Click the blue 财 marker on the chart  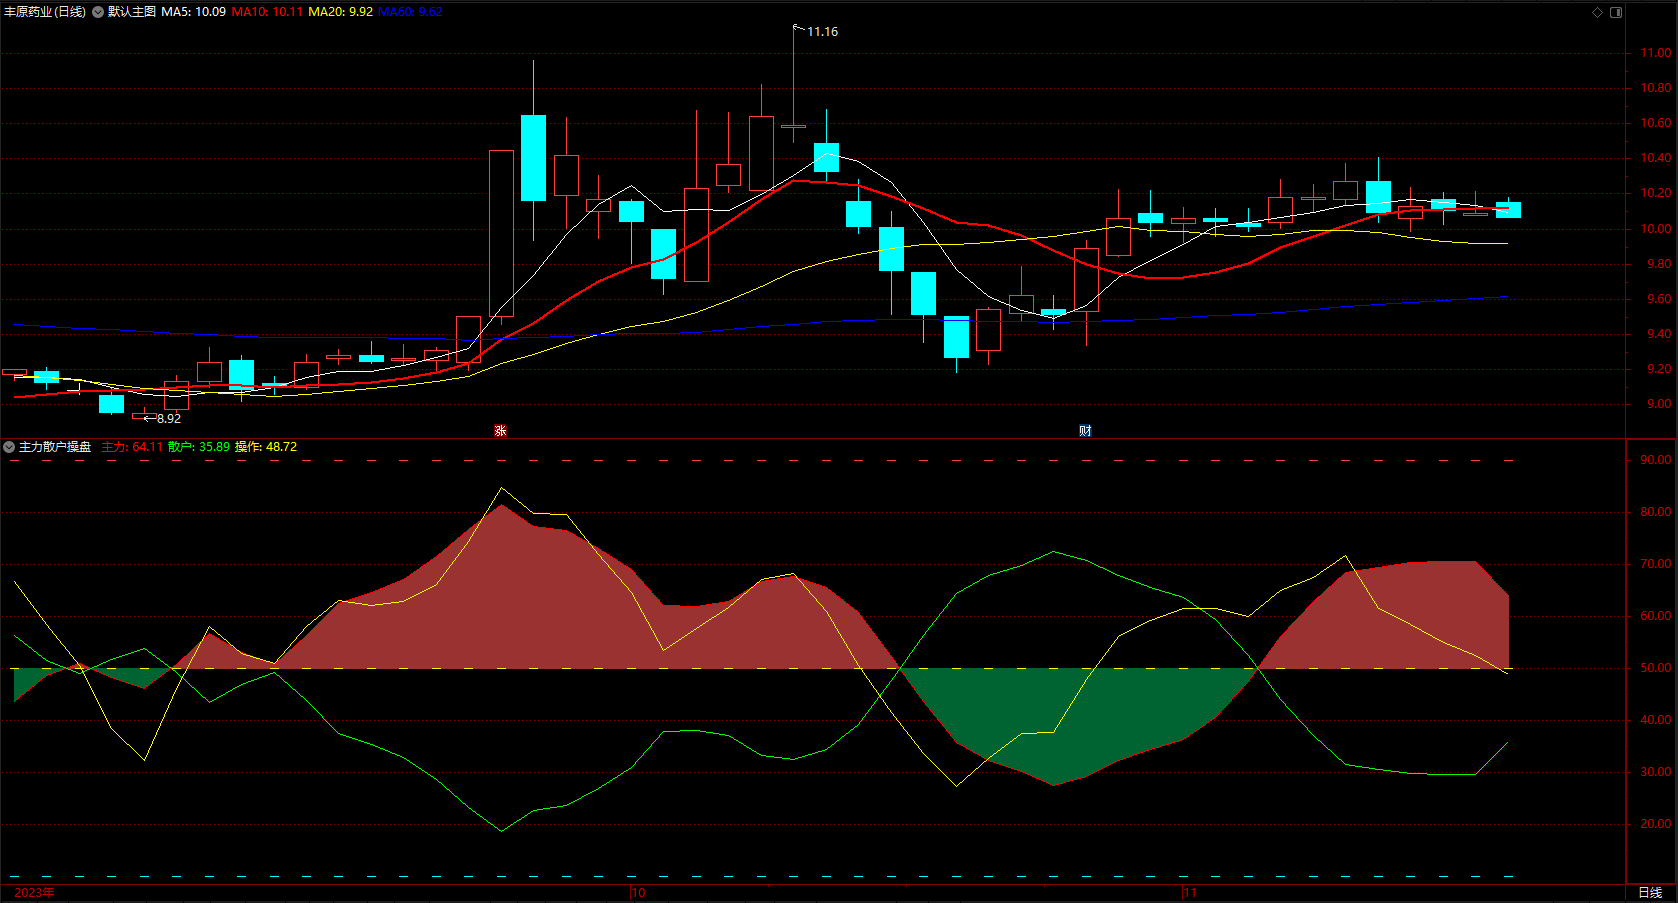(x=1085, y=431)
